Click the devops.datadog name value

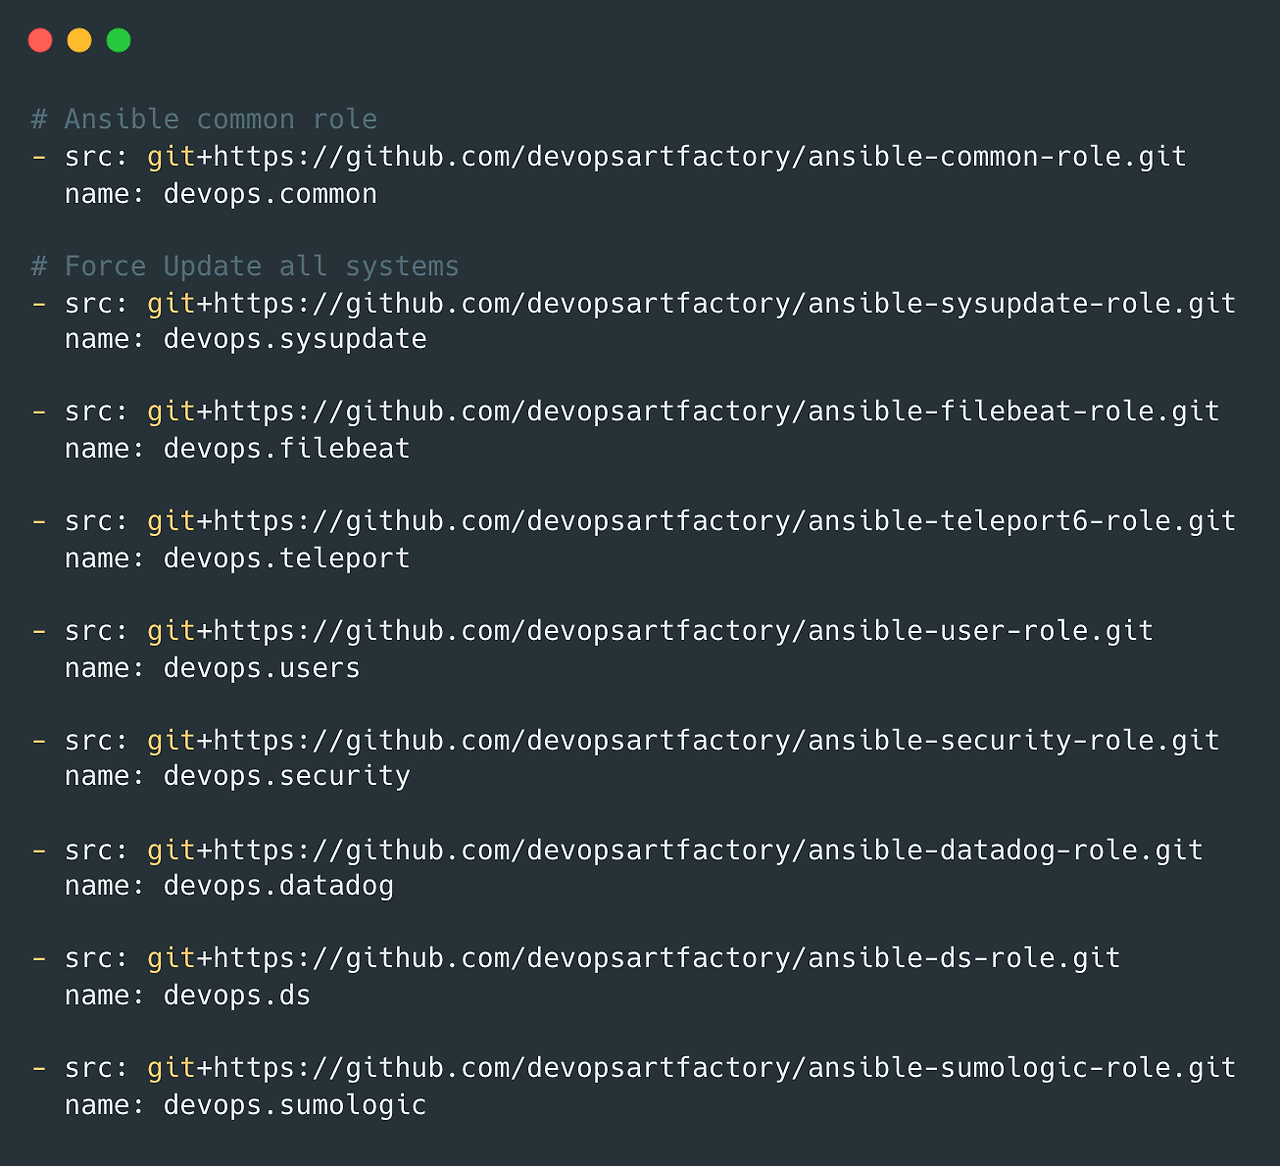[279, 887]
